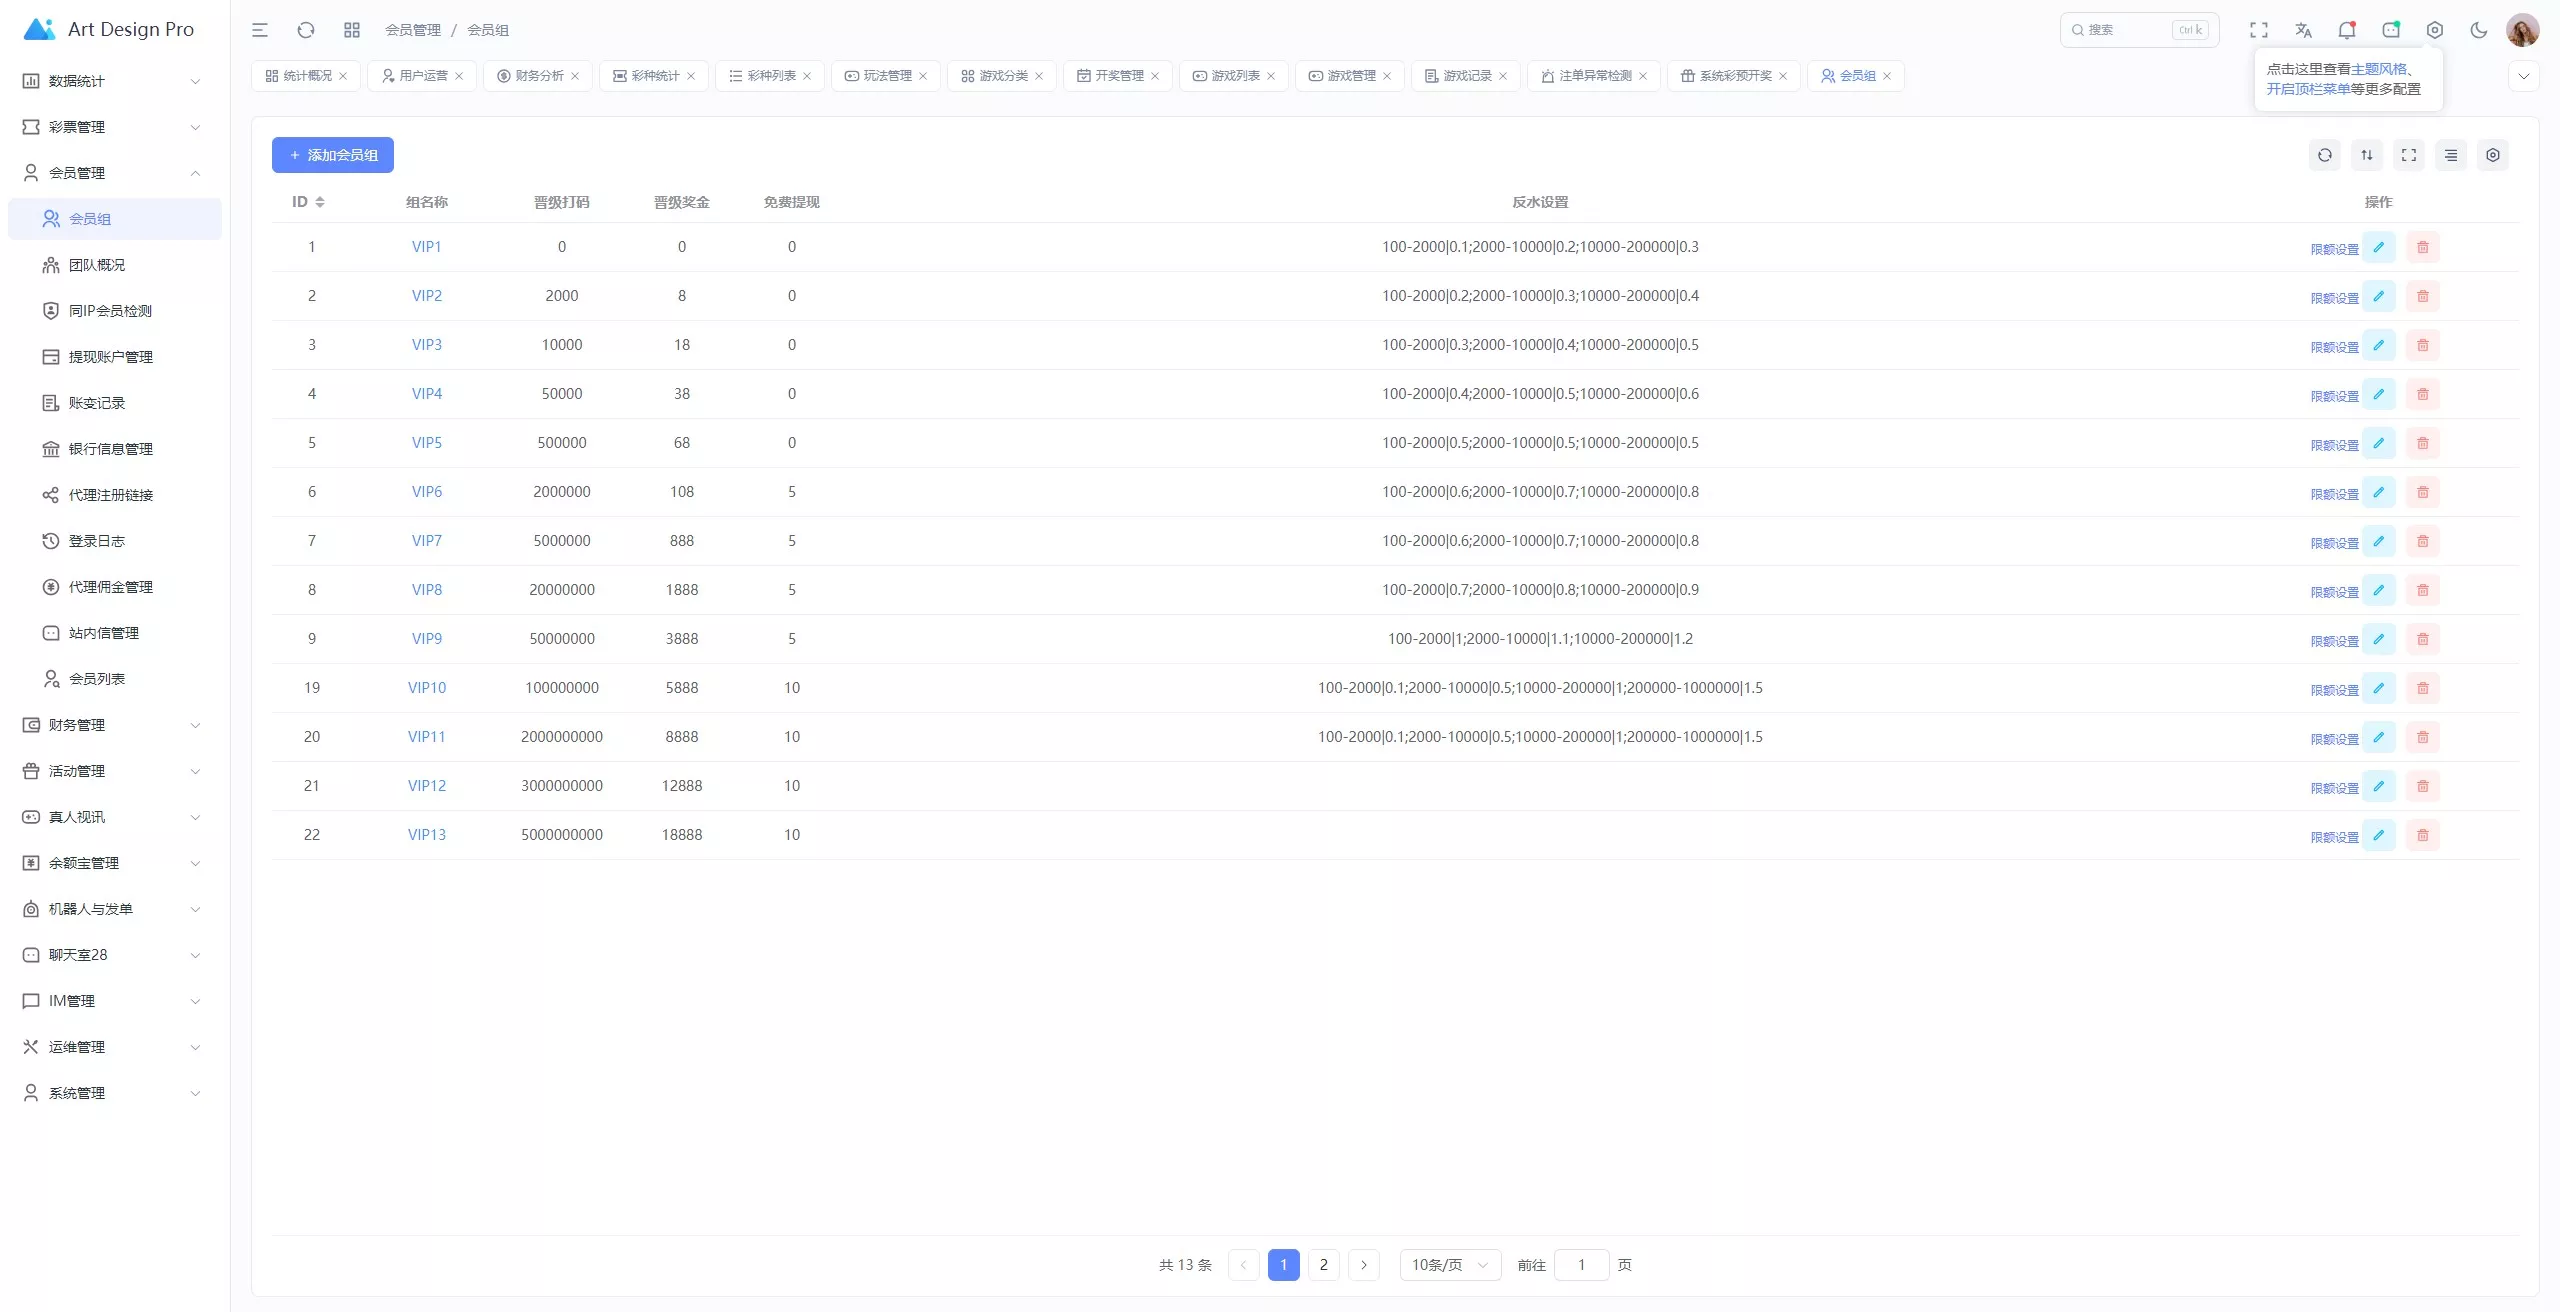Viewport: 2560px width, 1312px height.
Task: Open the 10条/页 page size dropdown
Action: [1449, 1265]
